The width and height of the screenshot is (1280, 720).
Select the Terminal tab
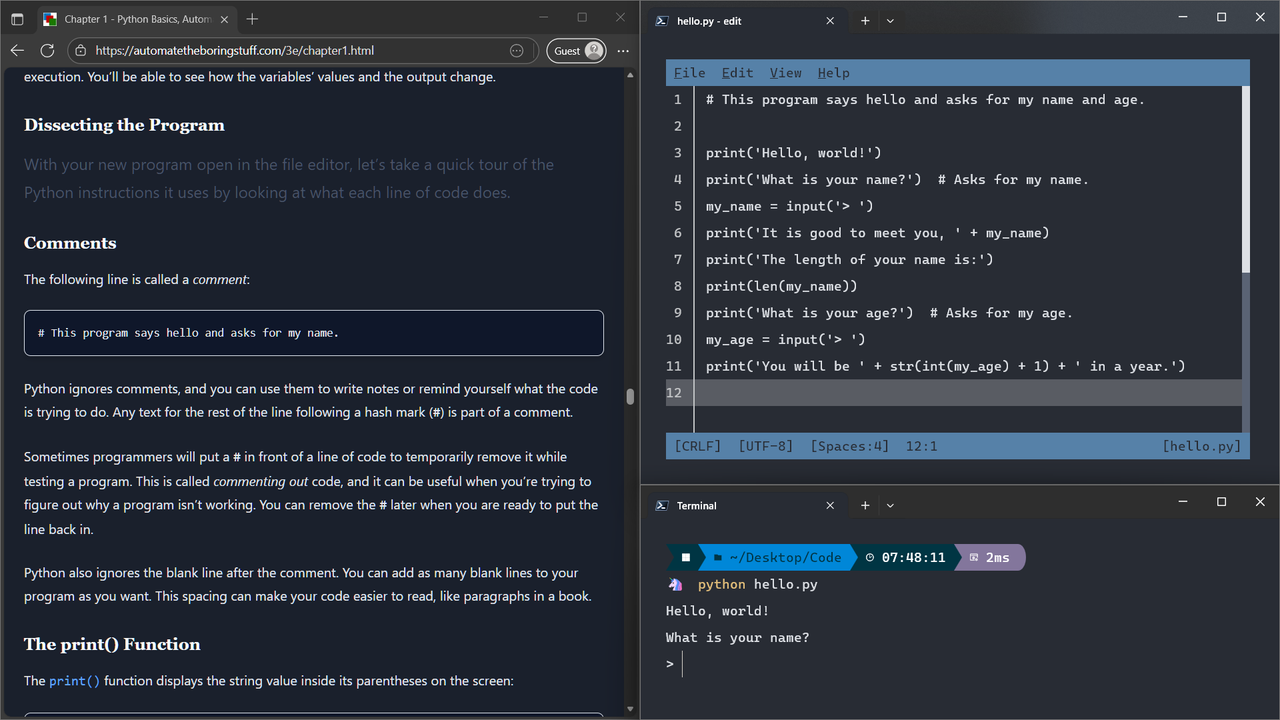pos(695,505)
